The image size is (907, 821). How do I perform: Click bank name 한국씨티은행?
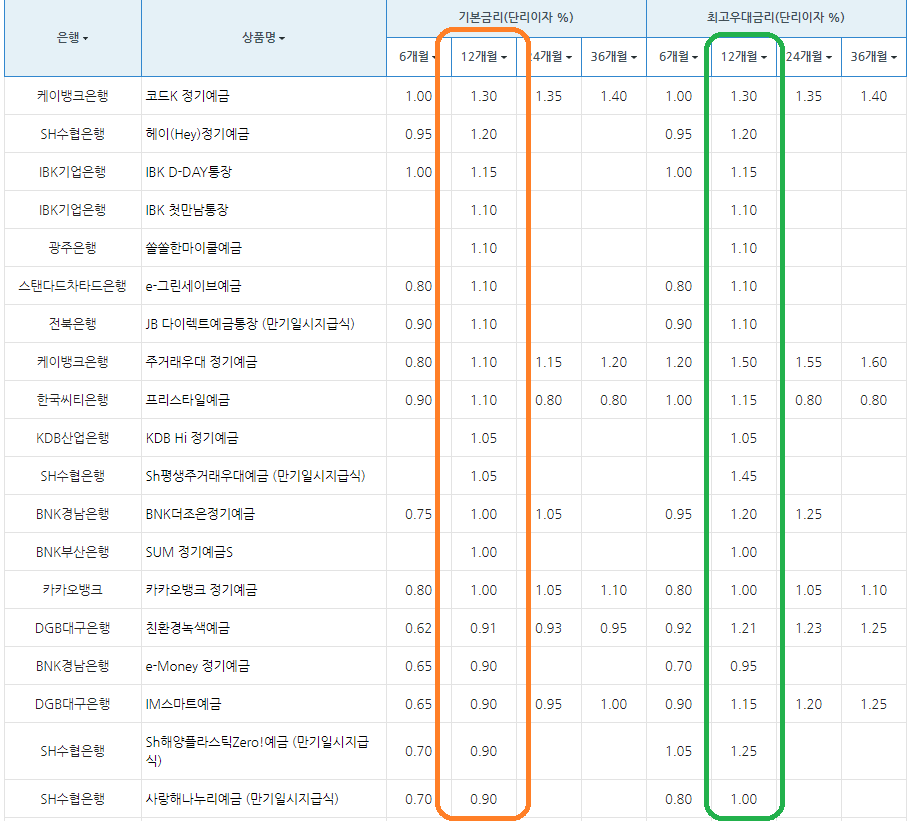(x=72, y=400)
